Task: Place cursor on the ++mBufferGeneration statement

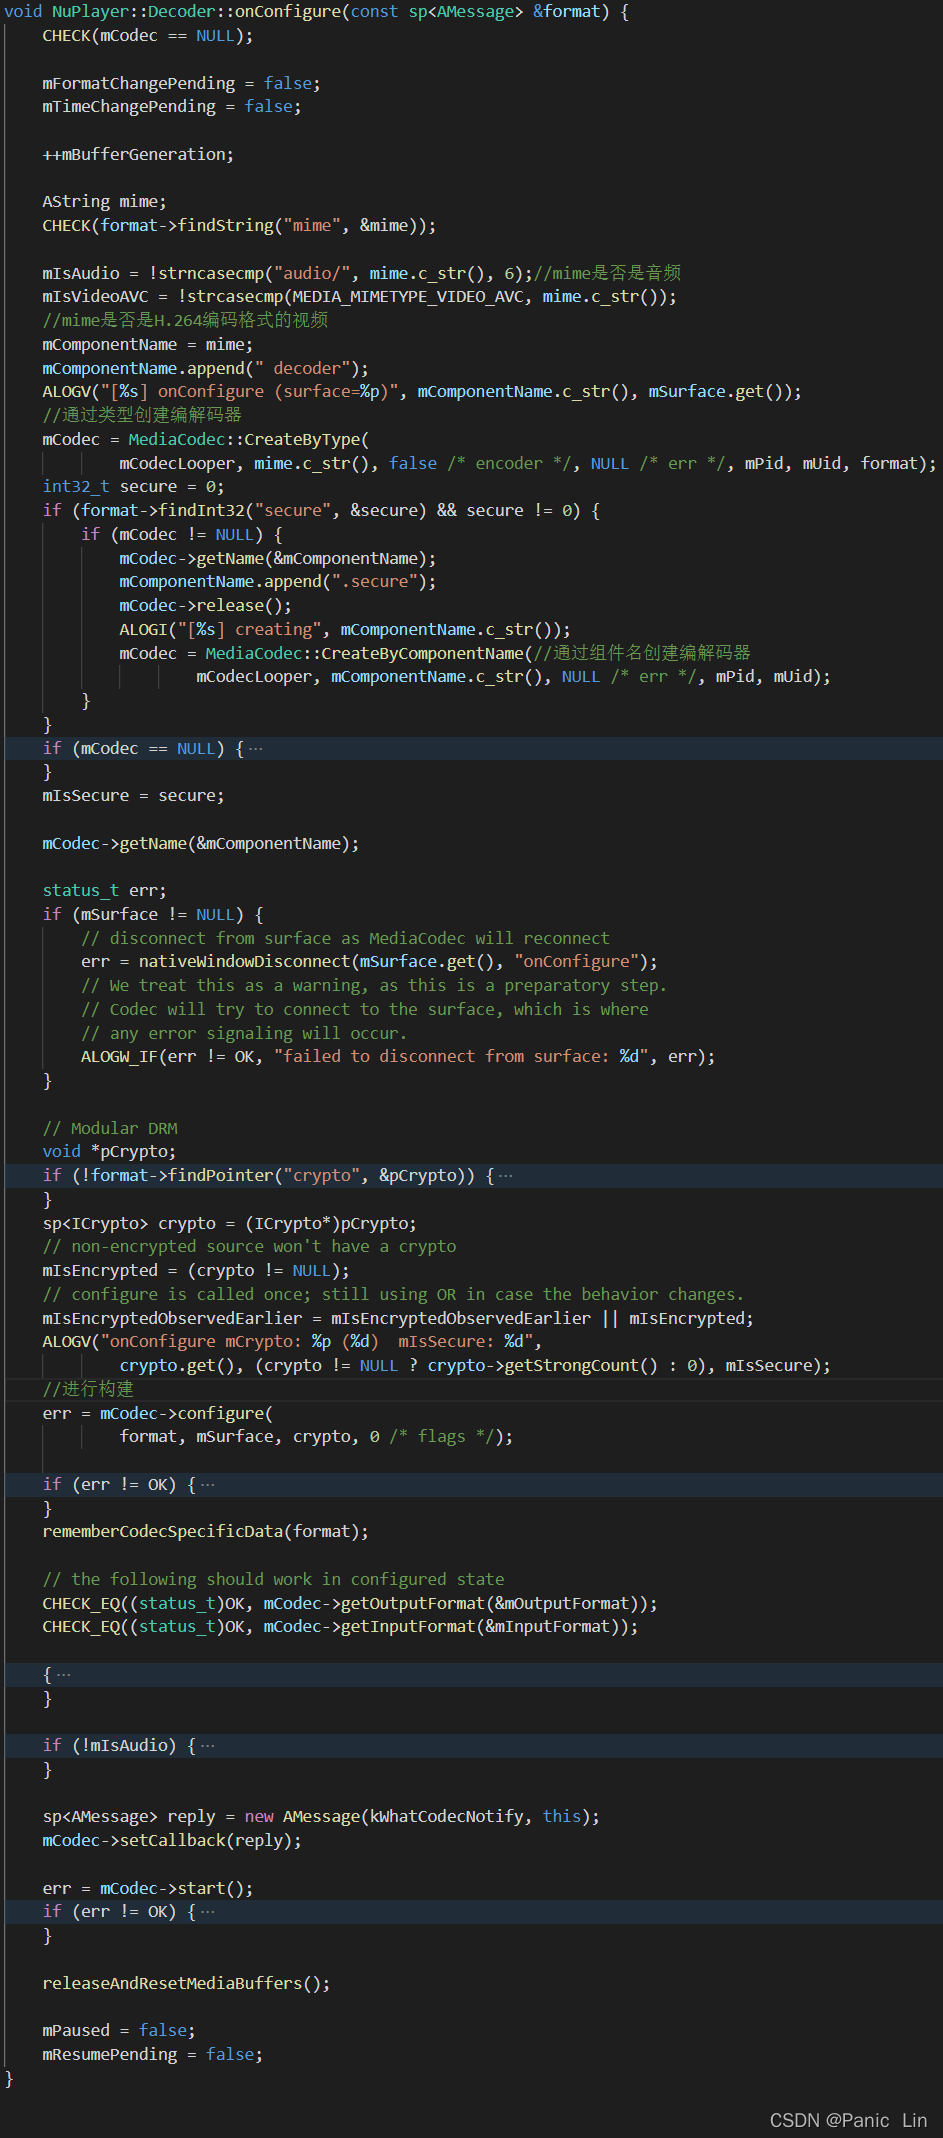Action: point(137,155)
